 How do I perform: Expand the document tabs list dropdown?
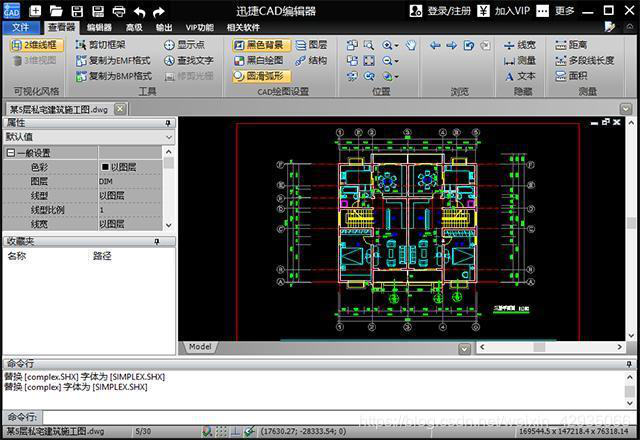[x=625, y=109]
